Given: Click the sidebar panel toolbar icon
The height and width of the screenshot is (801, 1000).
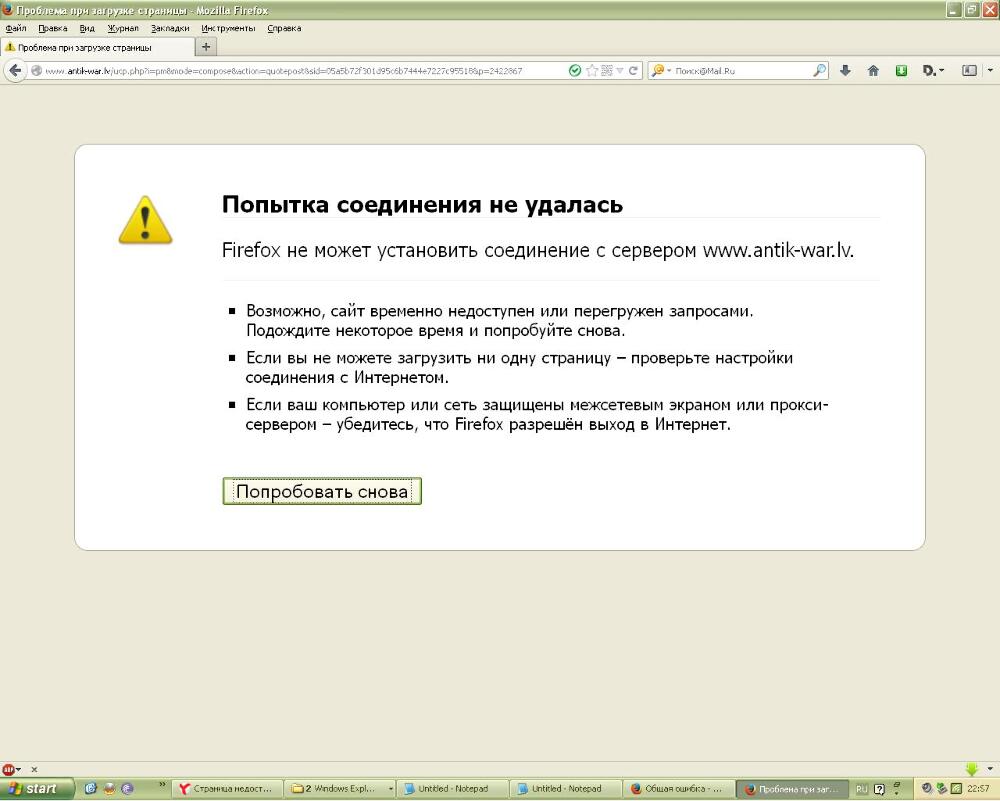Looking at the screenshot, I should tap(969, 71).
